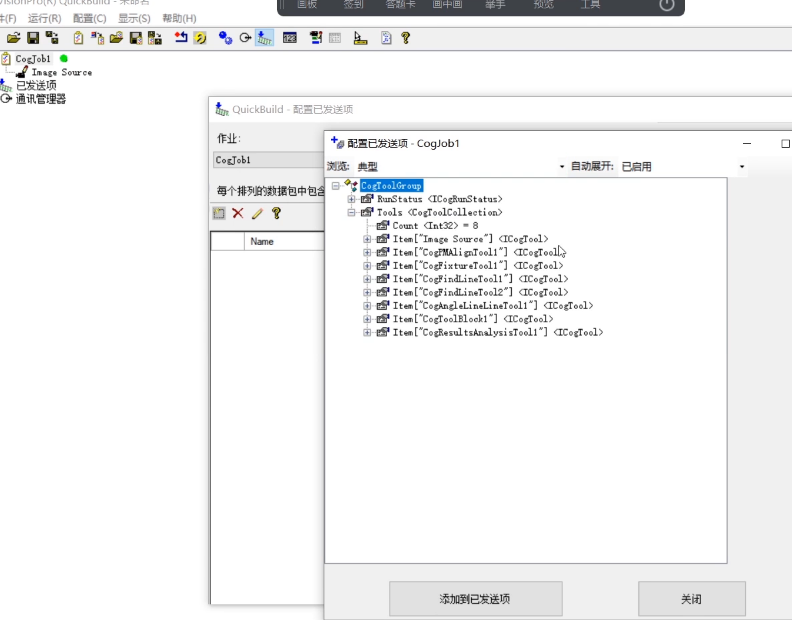The width and height of the screenshot is (792, 620).
Task: Expand Item CogPMAlignTool1 node
Action: [367, 252]
